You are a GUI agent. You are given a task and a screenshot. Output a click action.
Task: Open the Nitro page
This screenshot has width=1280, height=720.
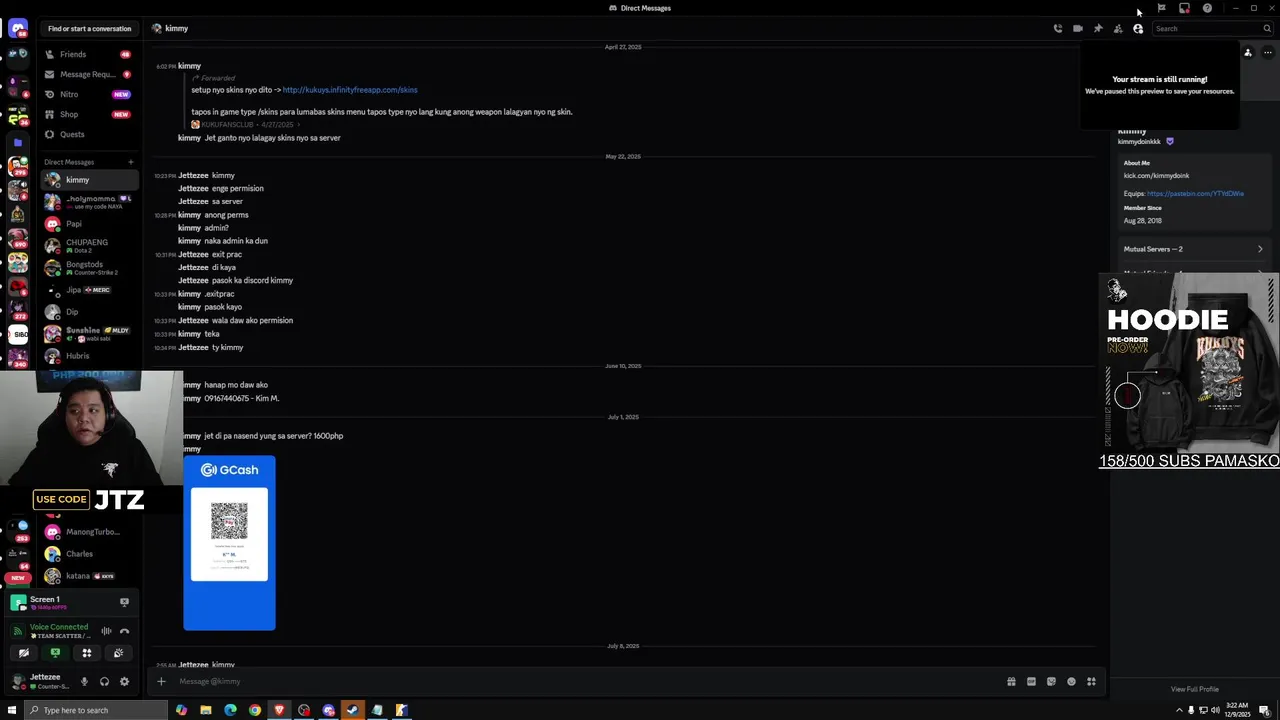[x=90, y=94]
